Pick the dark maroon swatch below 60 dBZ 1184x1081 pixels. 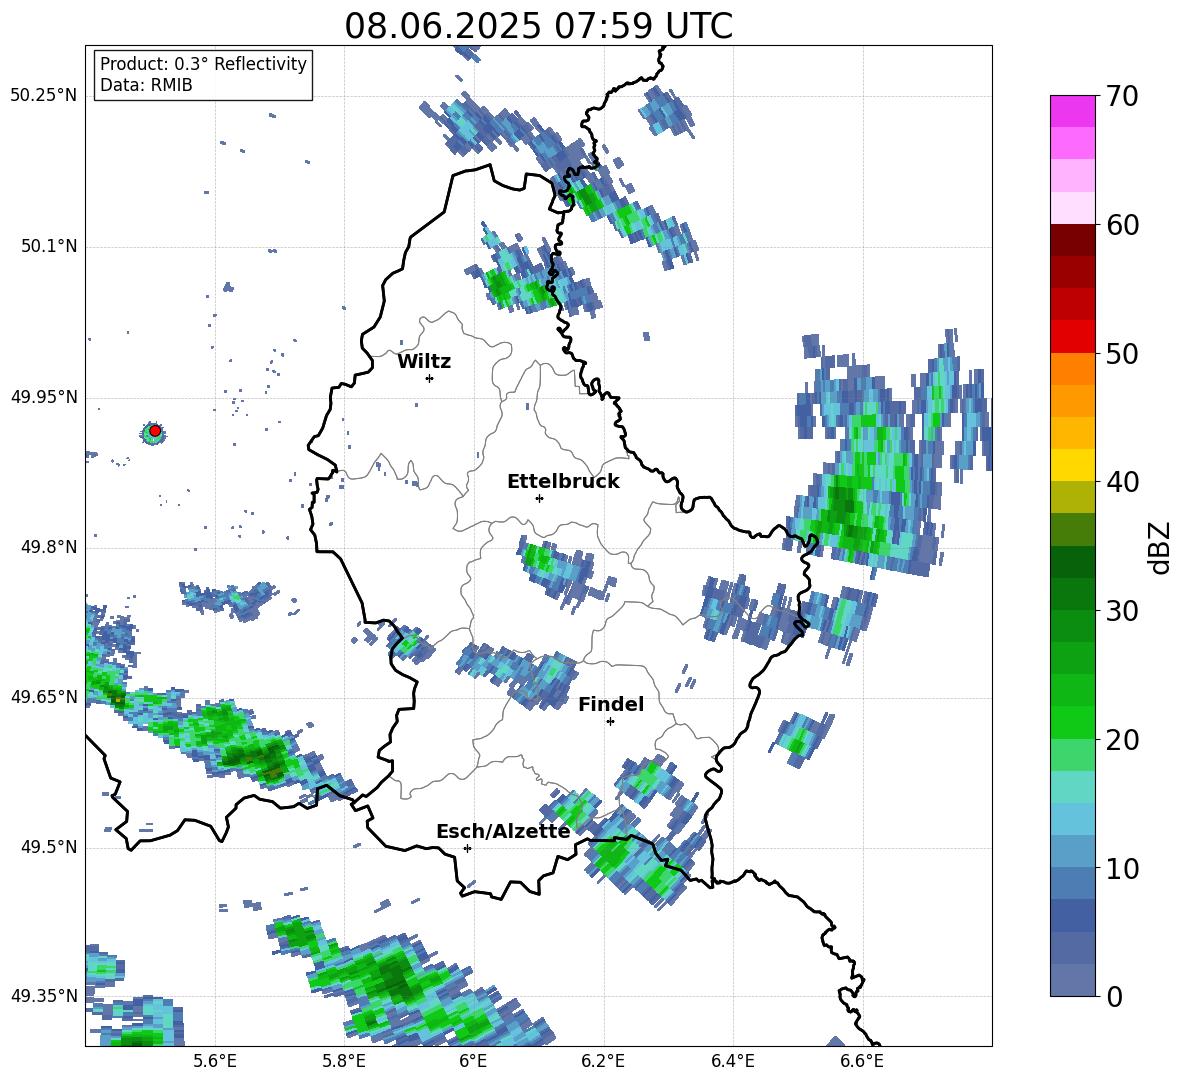click(x=1072, y=240)
